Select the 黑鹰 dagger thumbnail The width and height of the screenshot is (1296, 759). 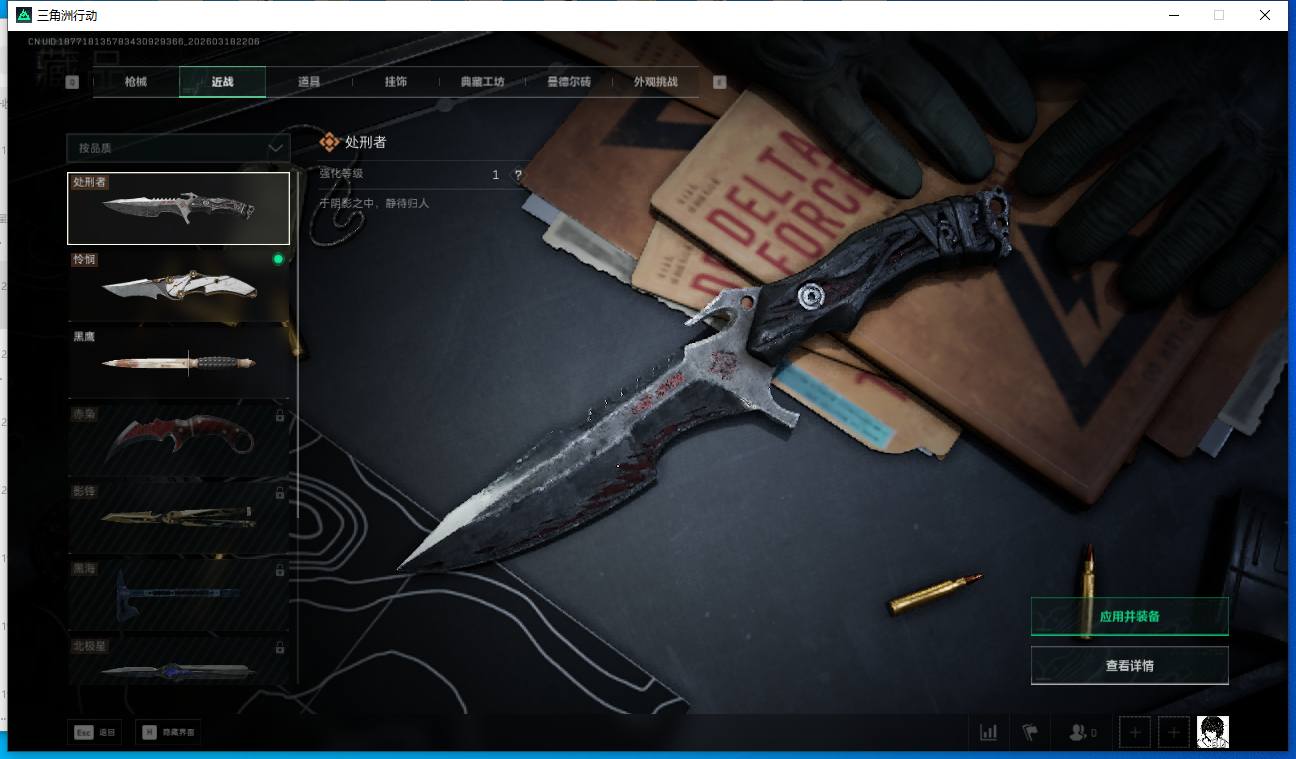(x=178, y=362)
